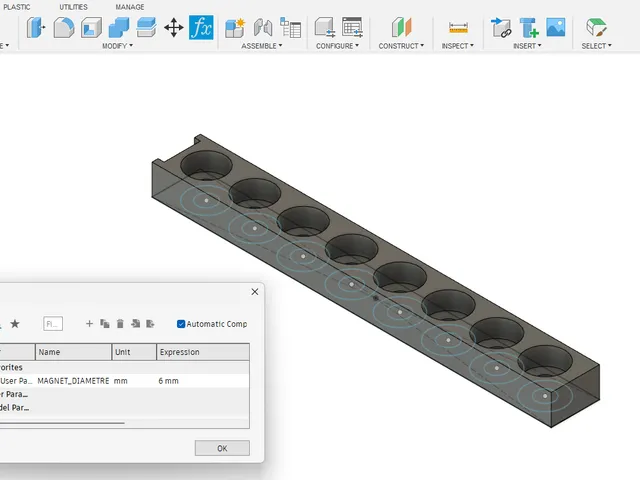Screen dimensions: 640x480
Task: Activate the Move/Copy tool
Action: coord(173,28)
